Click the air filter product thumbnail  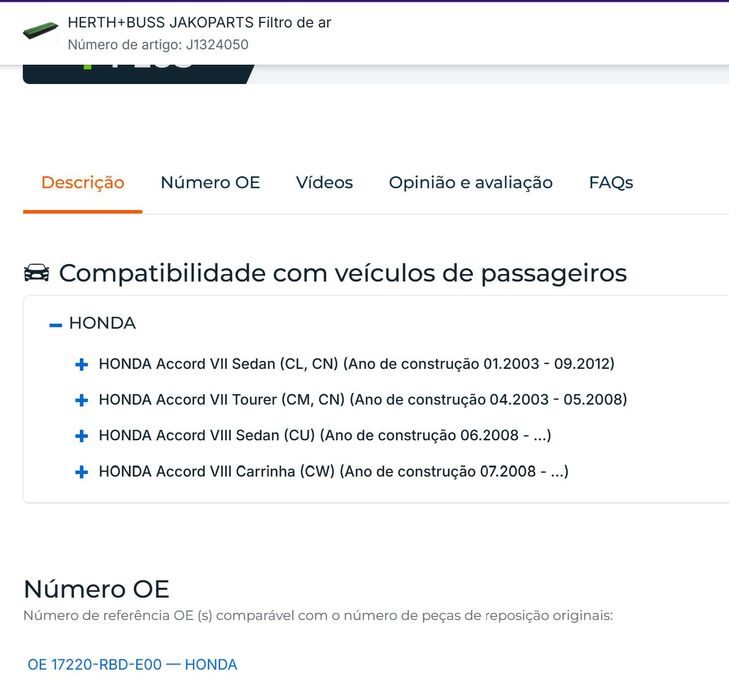(x=41, y=31)
